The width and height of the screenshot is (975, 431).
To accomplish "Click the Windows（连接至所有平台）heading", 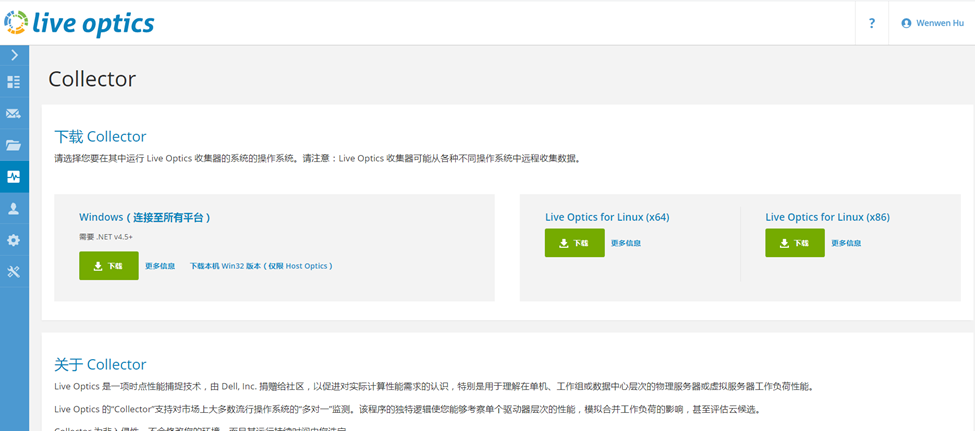I will pos(144,217).
